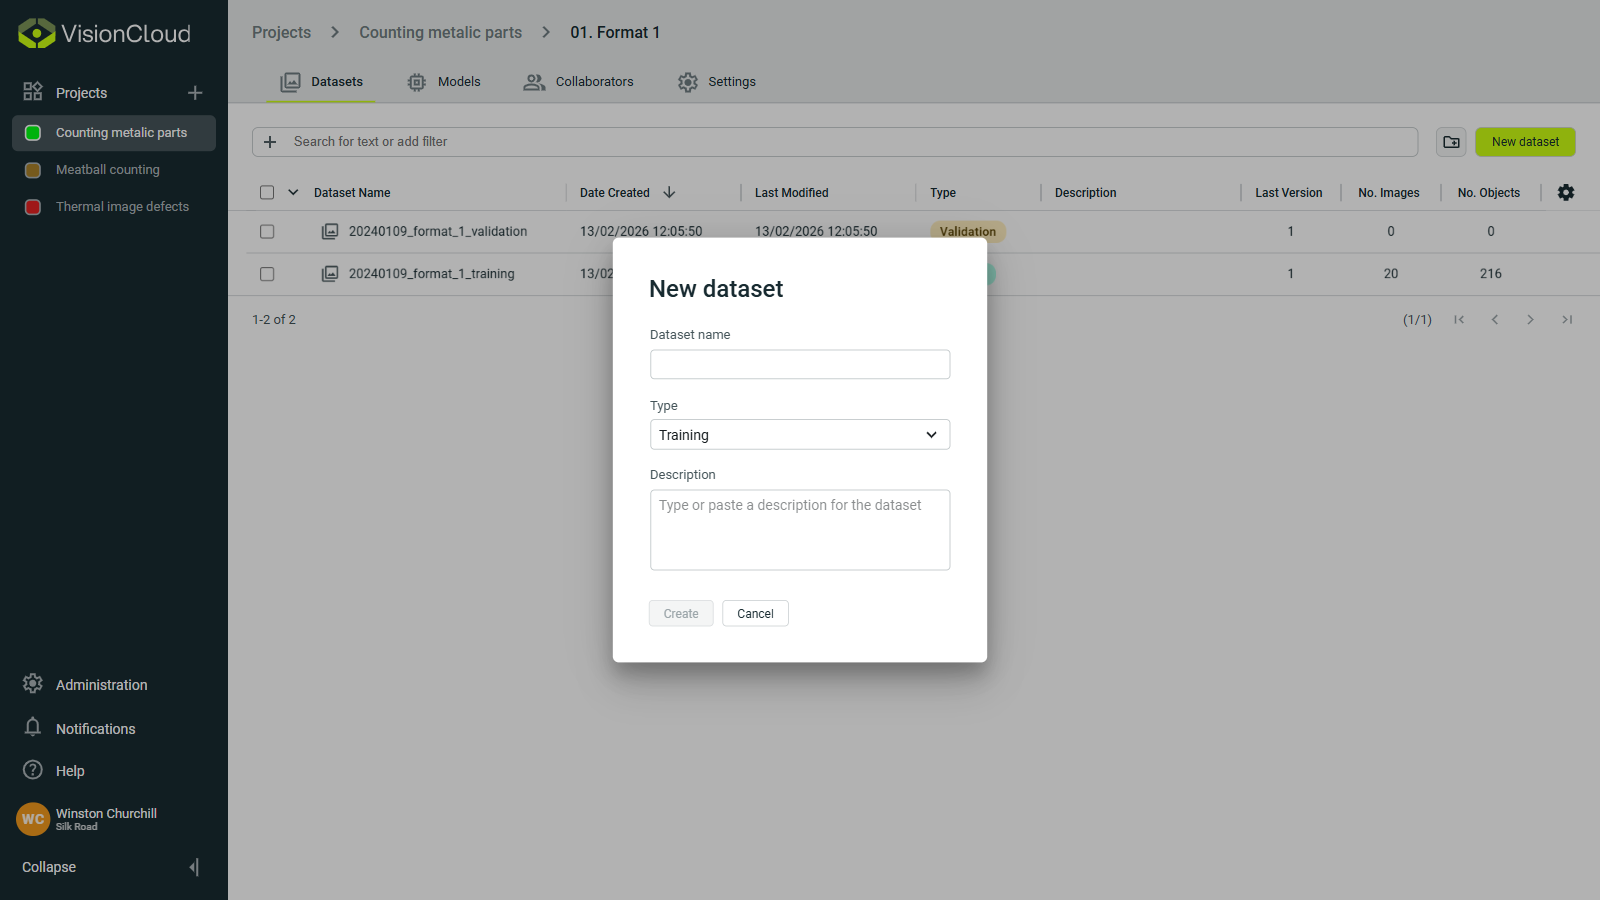Open the add filter plus icon
Viewport: 1600px width, 900px height.
click(x=269, y=141)
